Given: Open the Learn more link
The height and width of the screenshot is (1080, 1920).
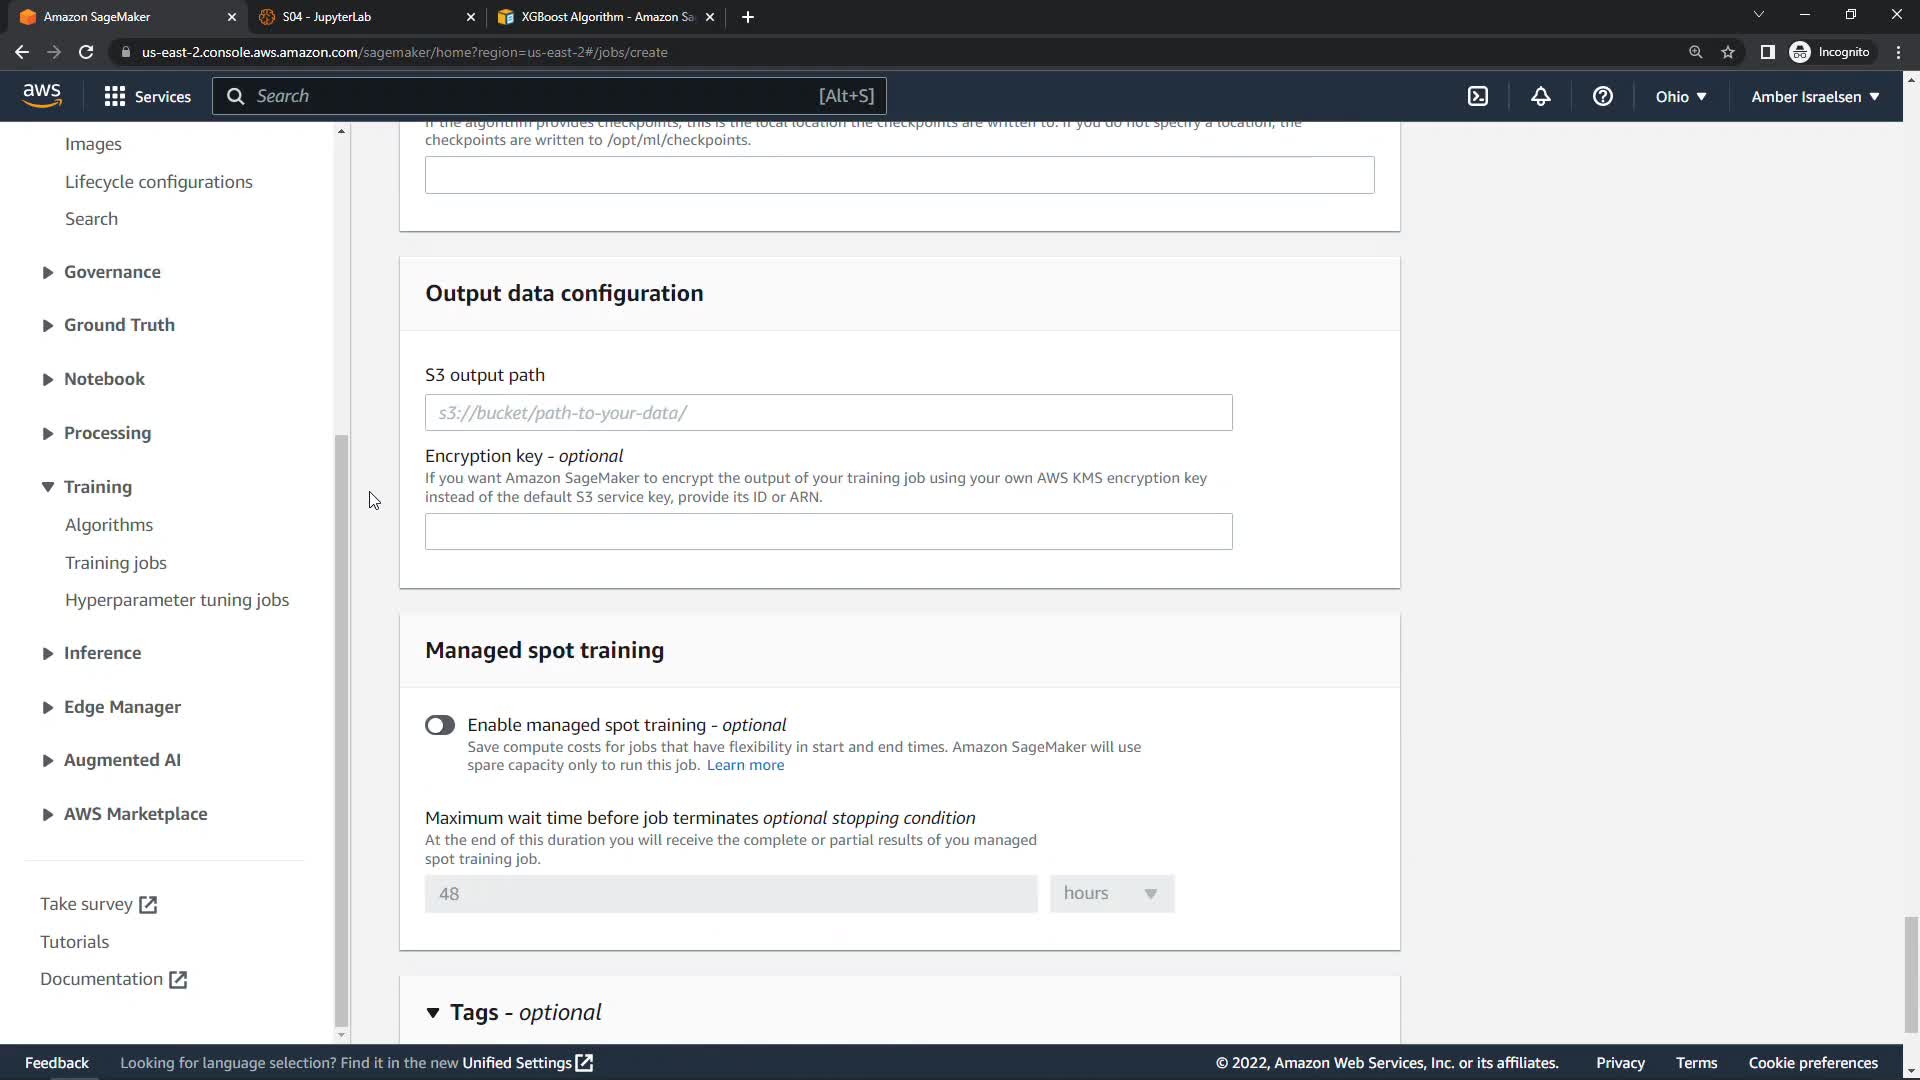Looking at the screenshot, I should (x=745, y=765).
